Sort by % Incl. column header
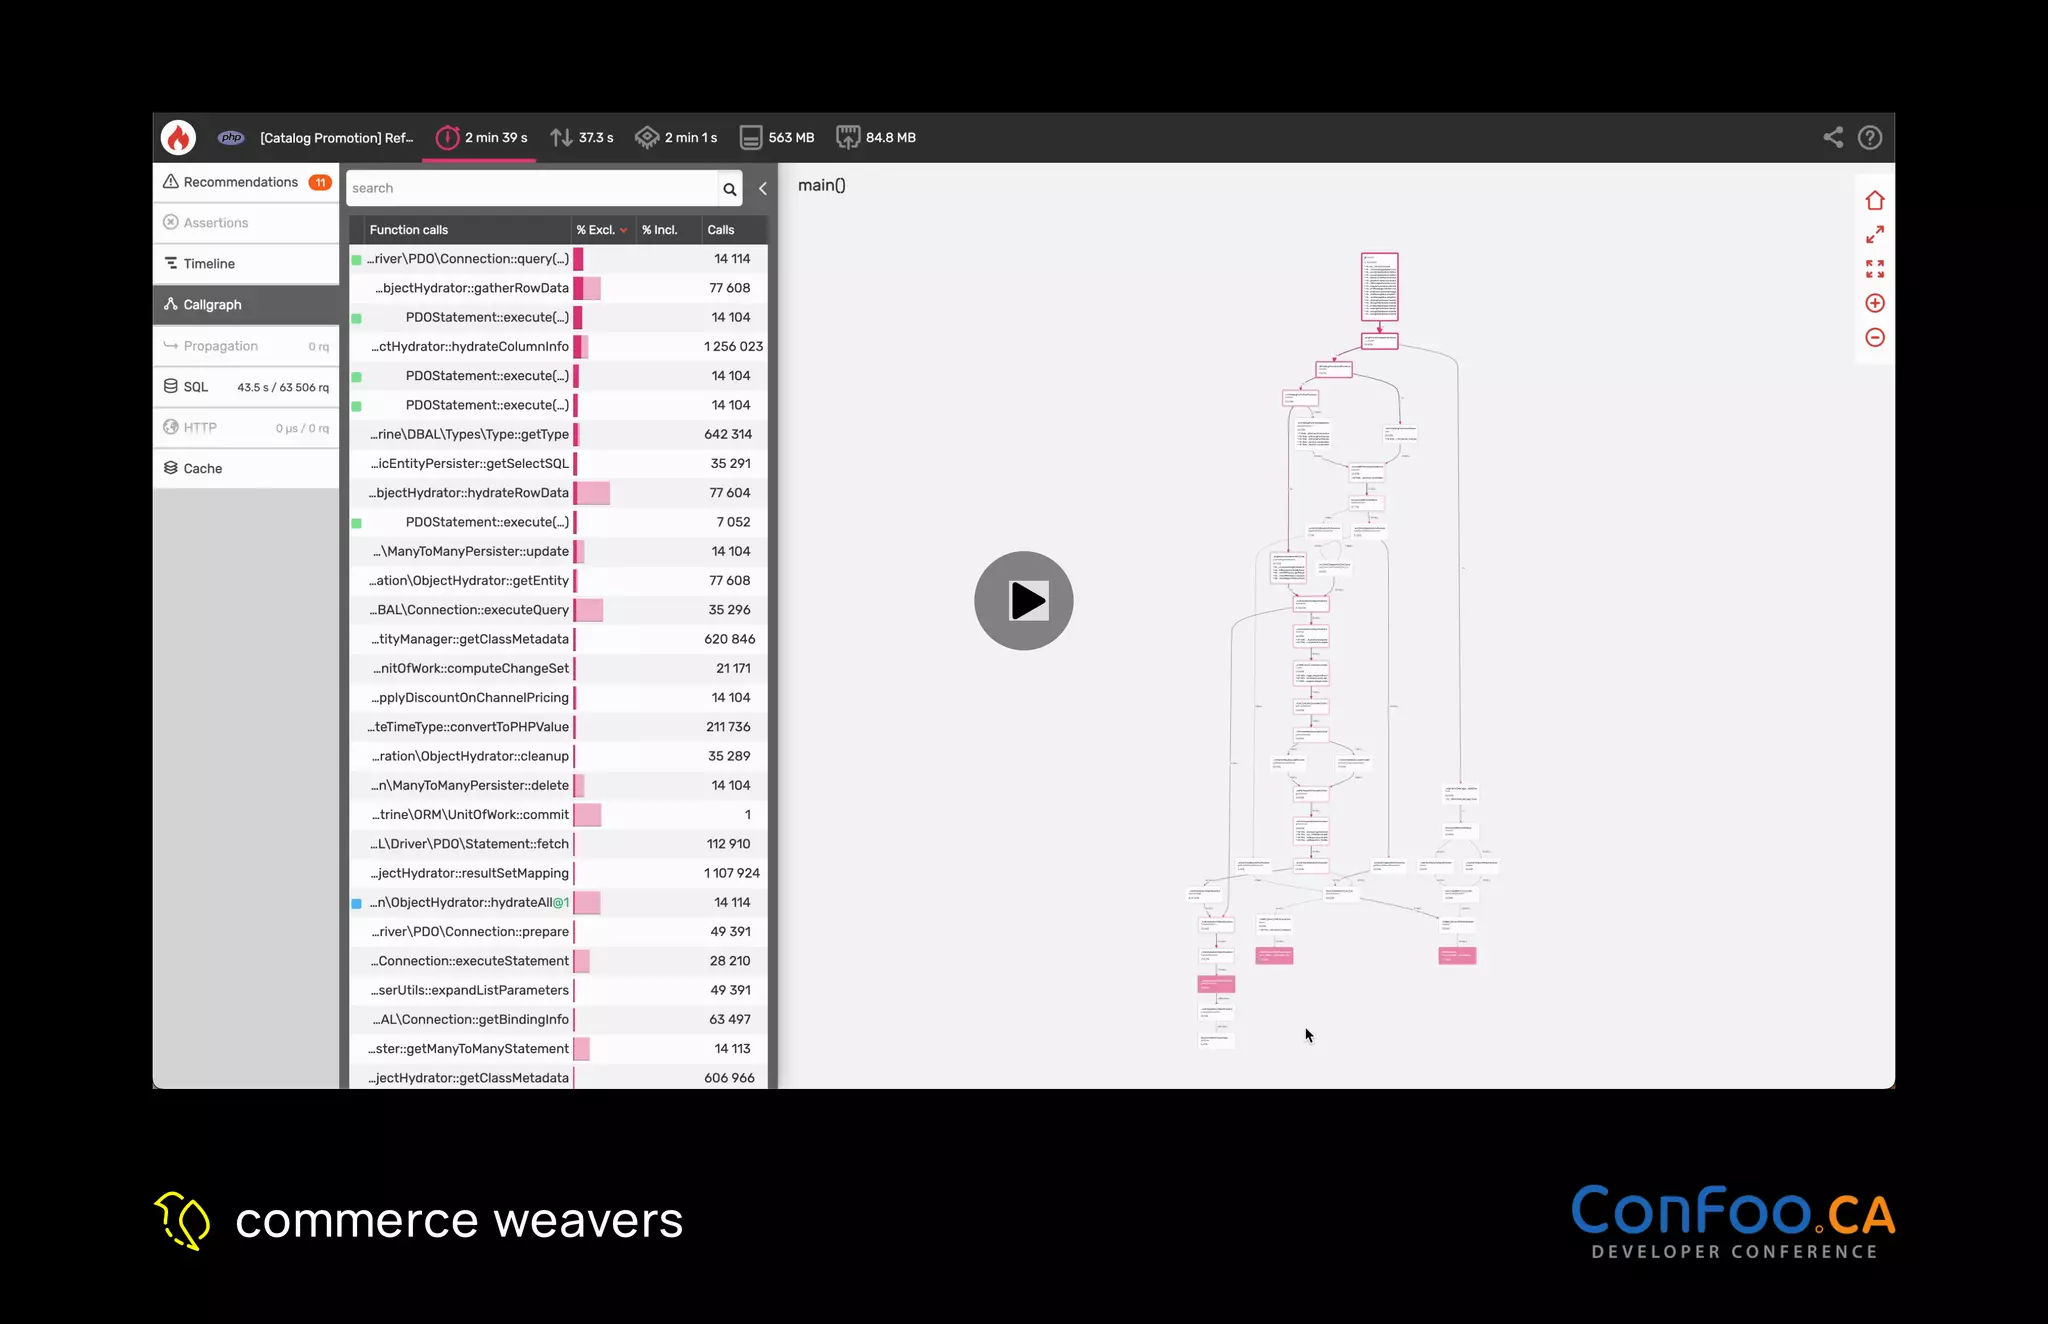Viewport: 2048px width, 1324px height. 659,230
